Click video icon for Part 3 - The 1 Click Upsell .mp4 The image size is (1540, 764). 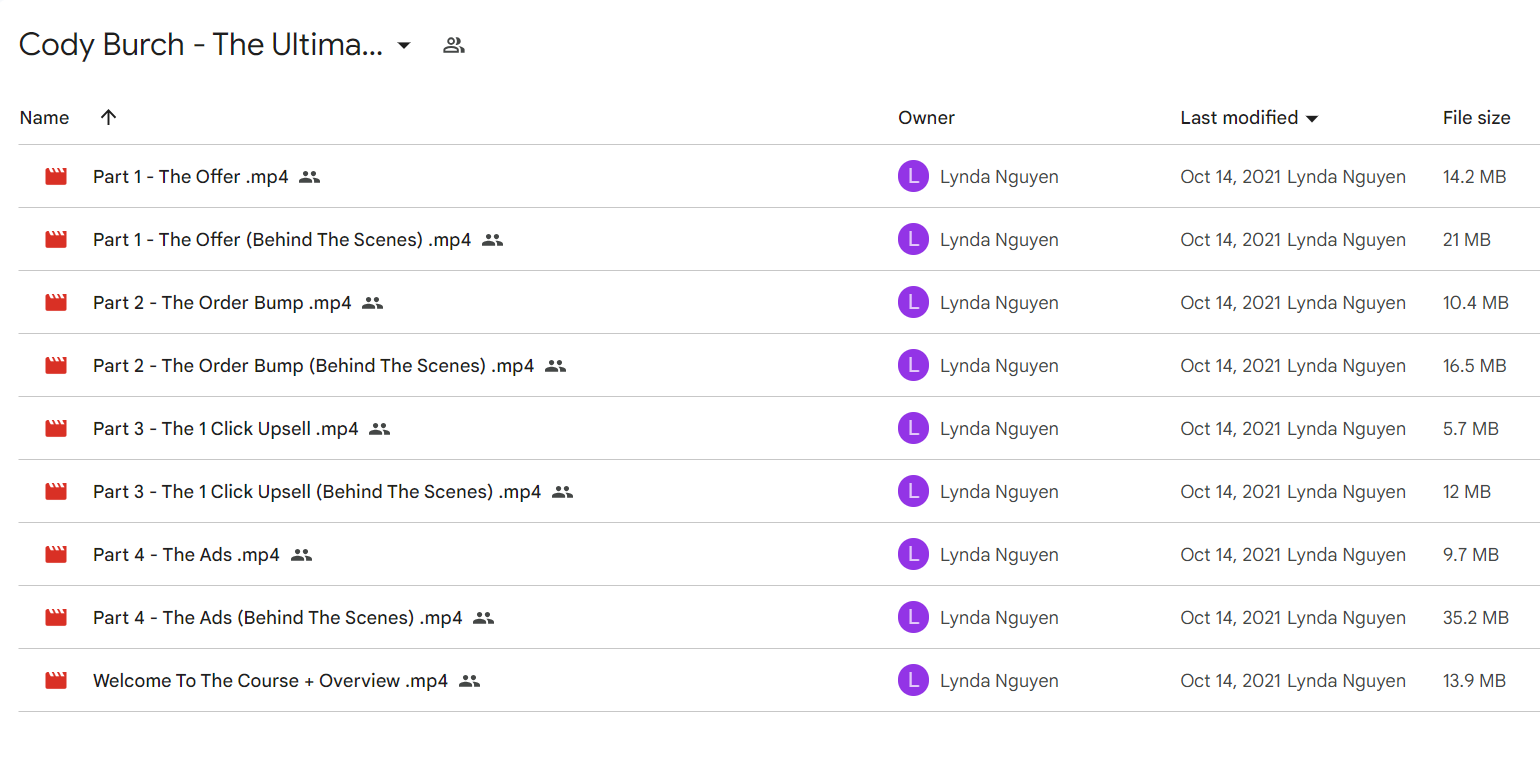[x=56, y=429]
